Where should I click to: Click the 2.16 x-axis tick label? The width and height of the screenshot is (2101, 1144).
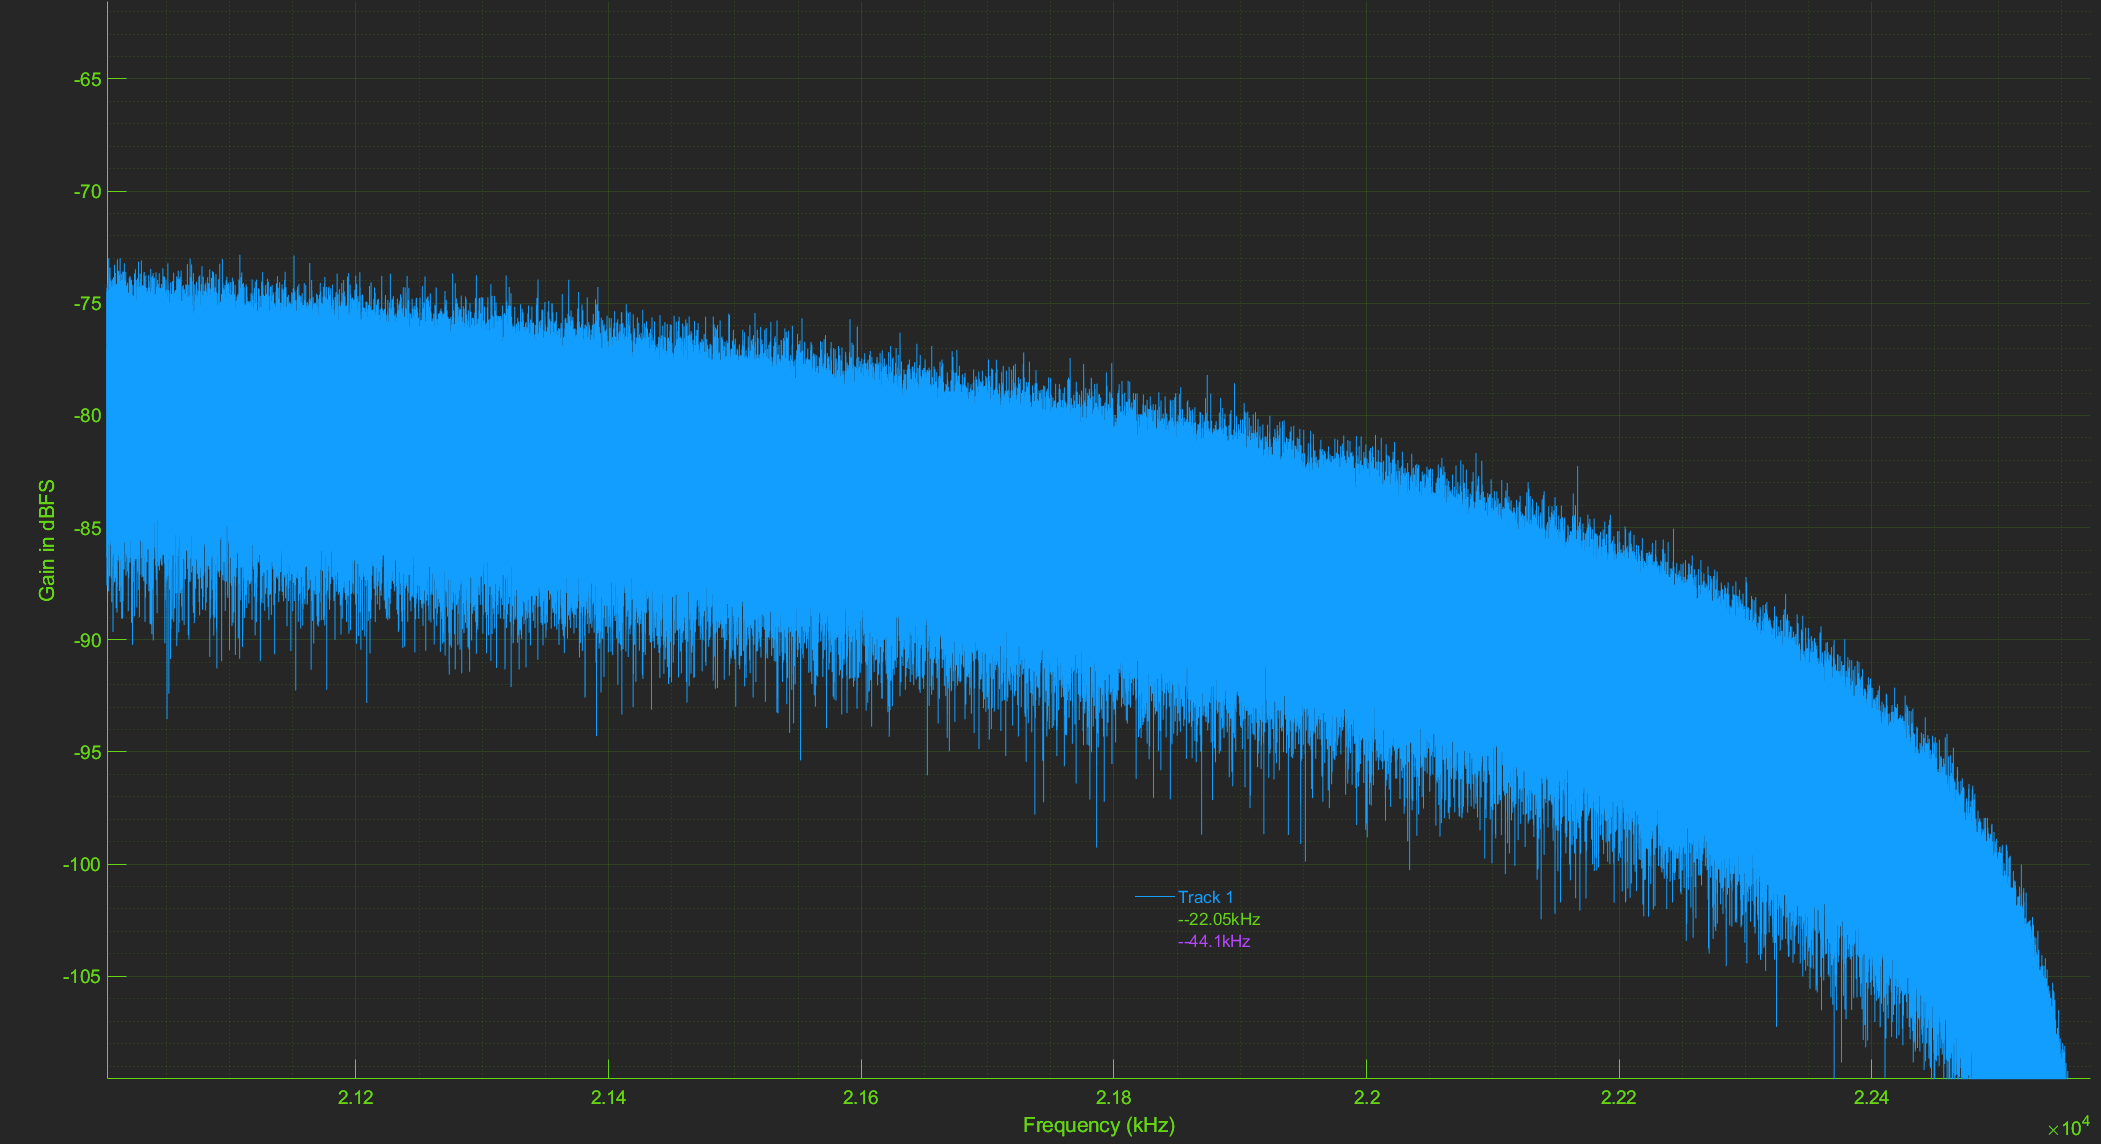coord(860,1097)
